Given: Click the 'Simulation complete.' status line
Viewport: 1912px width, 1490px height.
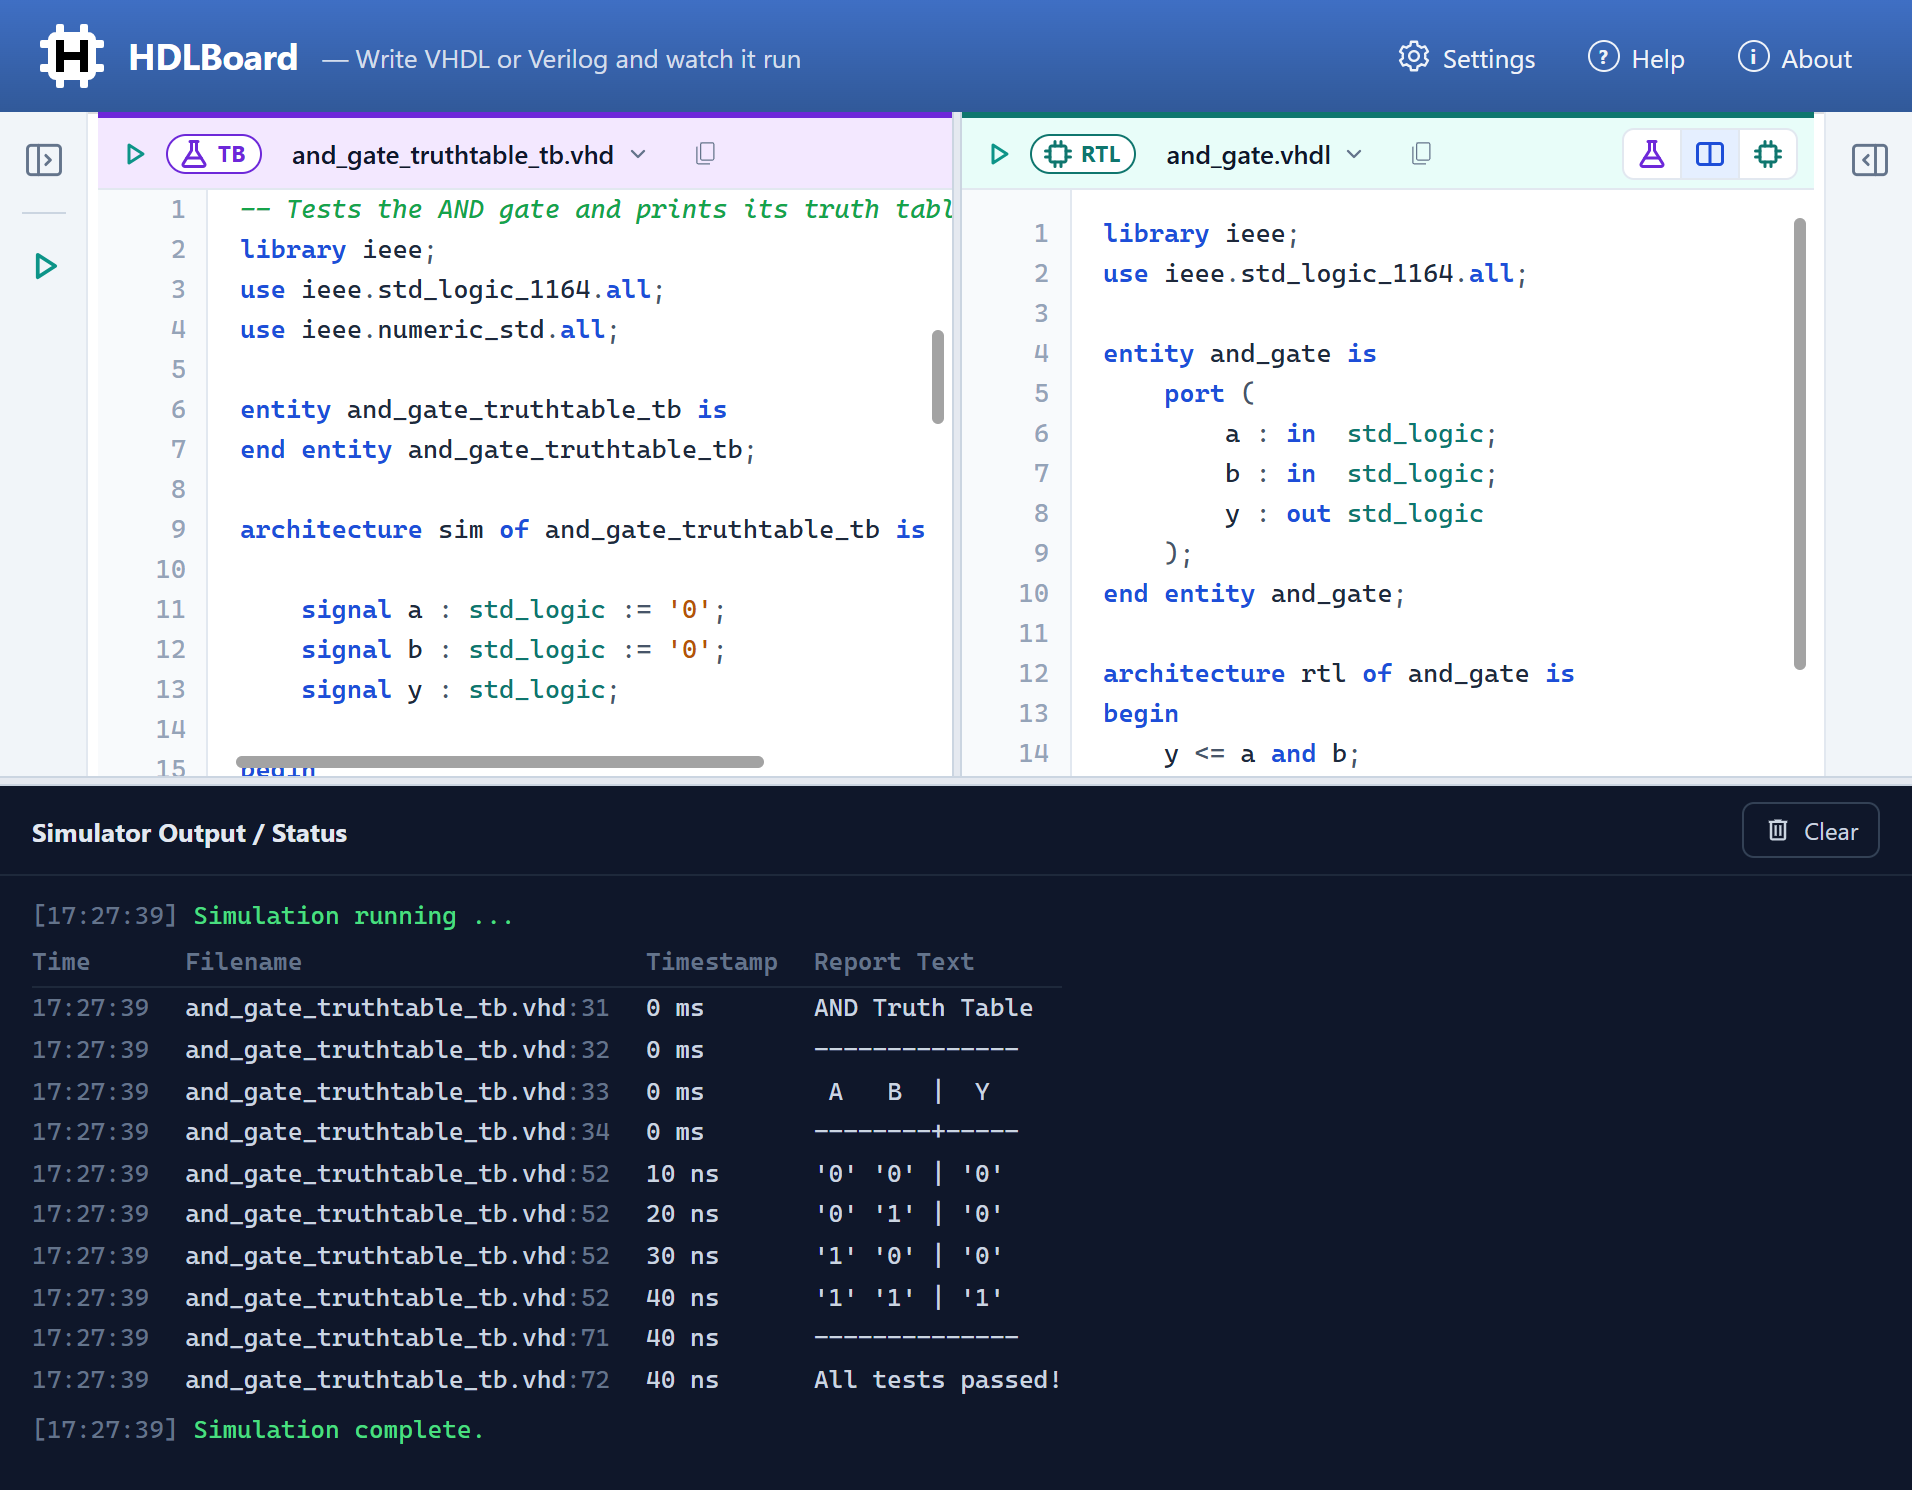Looking at the screenshot, I should pos(338,1430).
